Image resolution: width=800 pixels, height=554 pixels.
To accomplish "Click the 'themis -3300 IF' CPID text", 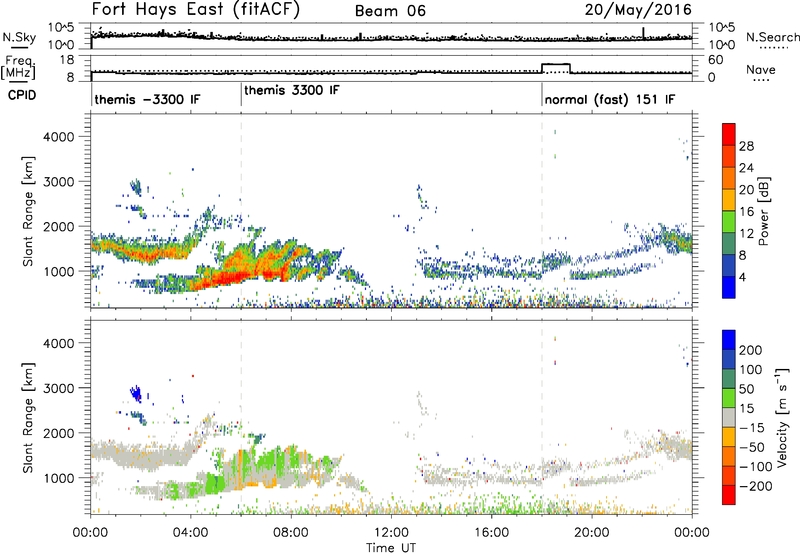I will (147, 99).
